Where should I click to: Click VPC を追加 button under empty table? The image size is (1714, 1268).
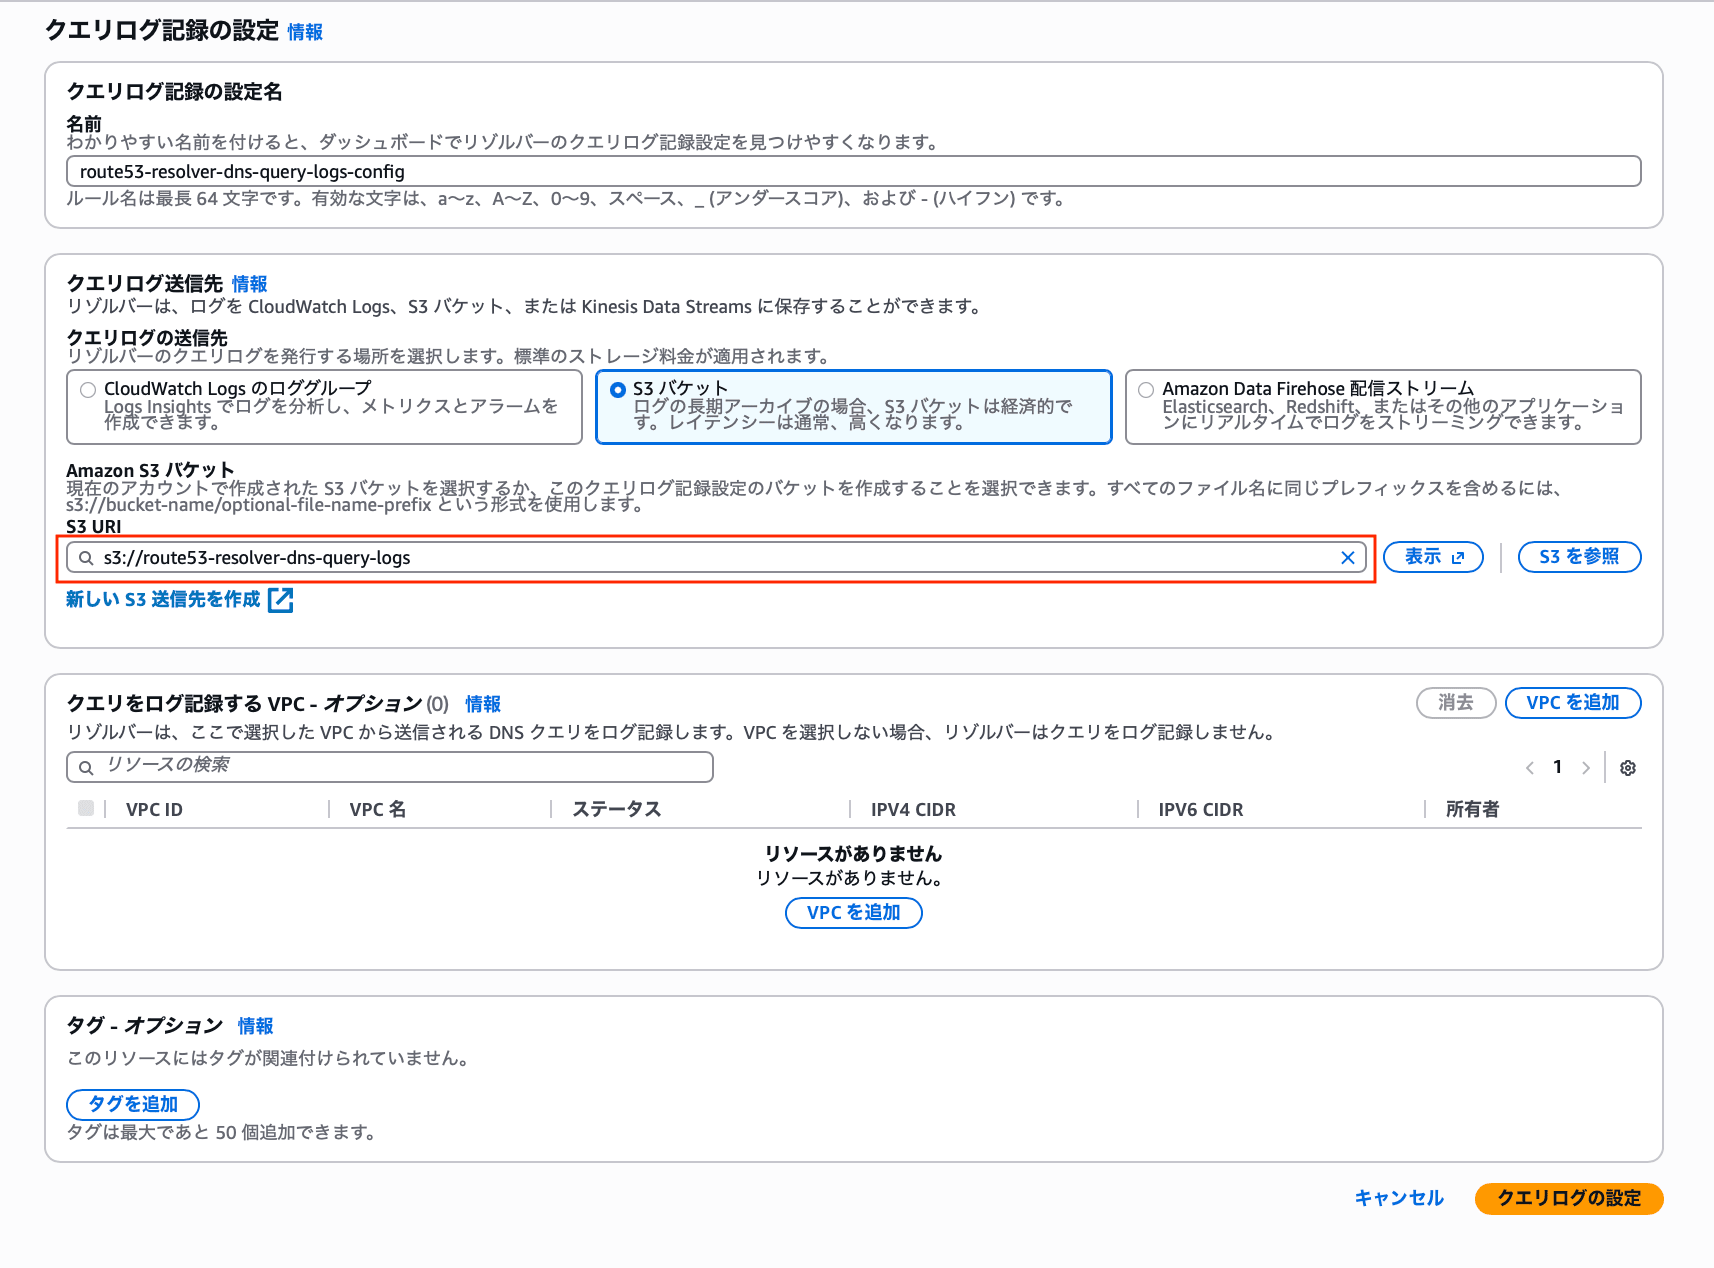click(x=854, y=913)
